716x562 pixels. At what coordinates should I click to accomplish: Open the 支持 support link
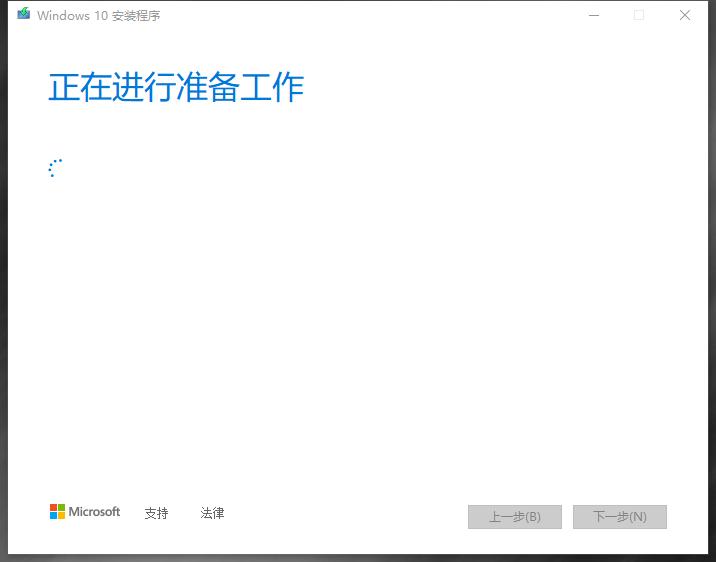coord(156,513)
